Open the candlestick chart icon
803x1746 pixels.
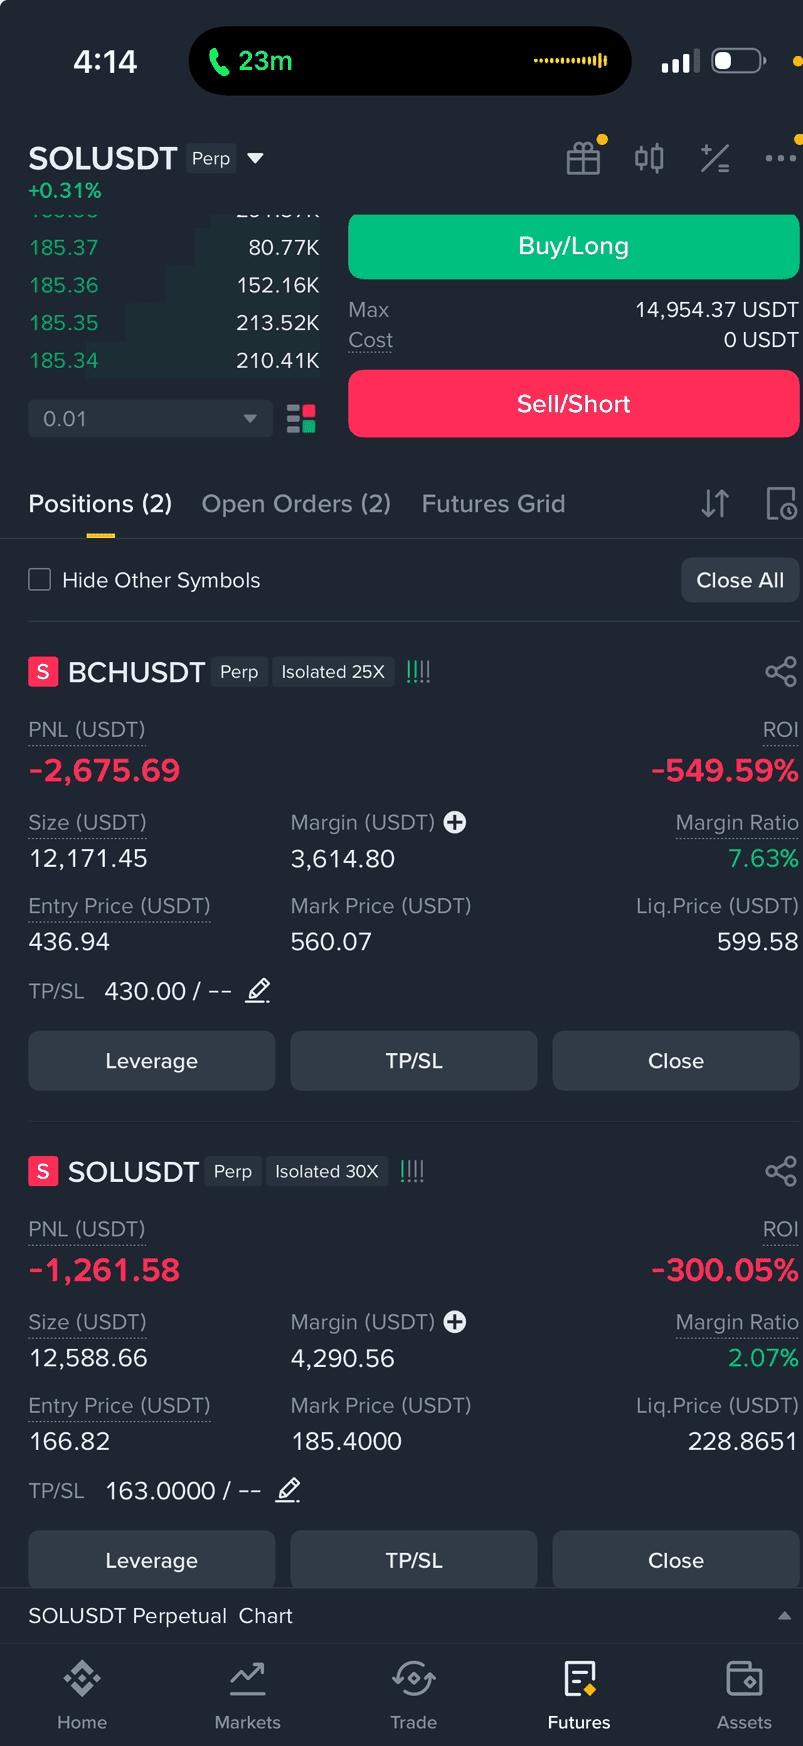pos(649,158)
